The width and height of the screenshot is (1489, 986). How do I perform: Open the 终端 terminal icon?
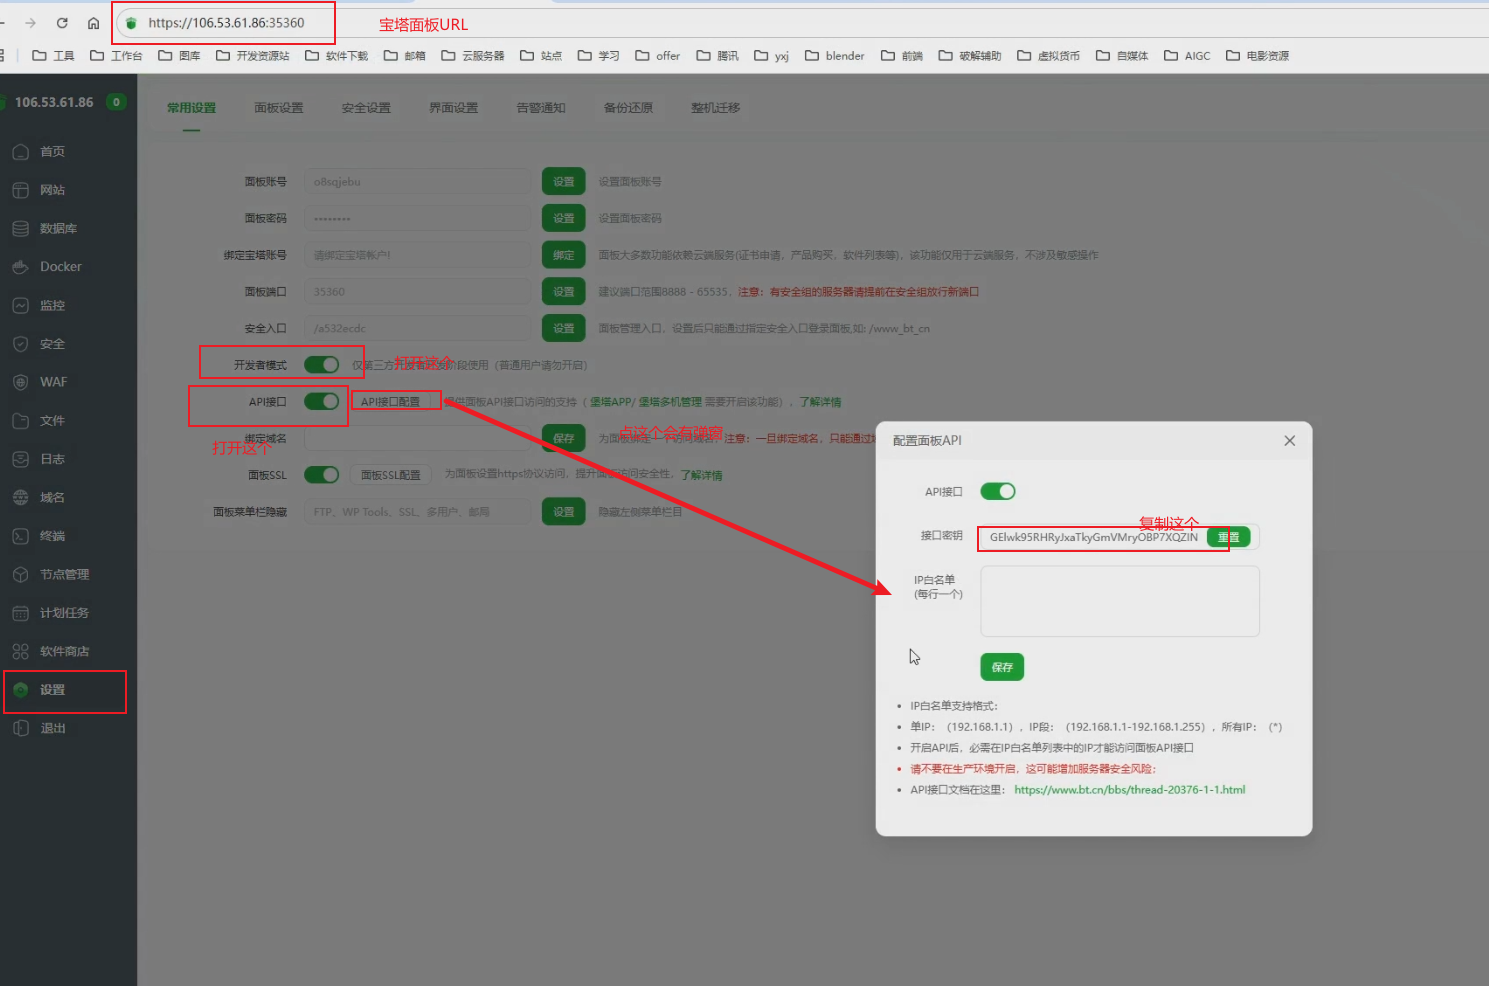[20, 536]
